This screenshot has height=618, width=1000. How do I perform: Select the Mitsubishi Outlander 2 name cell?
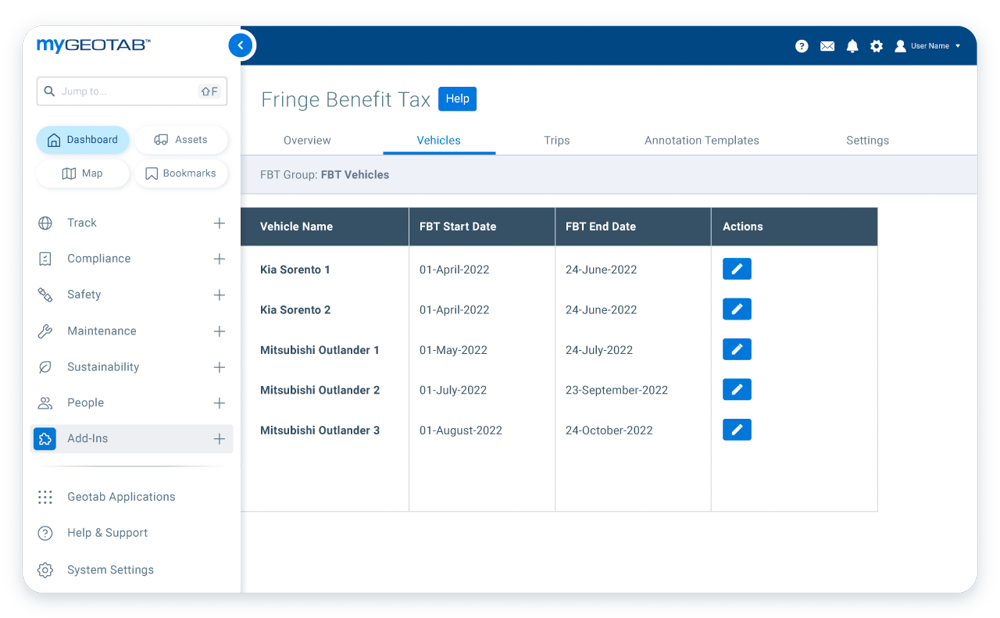coord(320,390)
